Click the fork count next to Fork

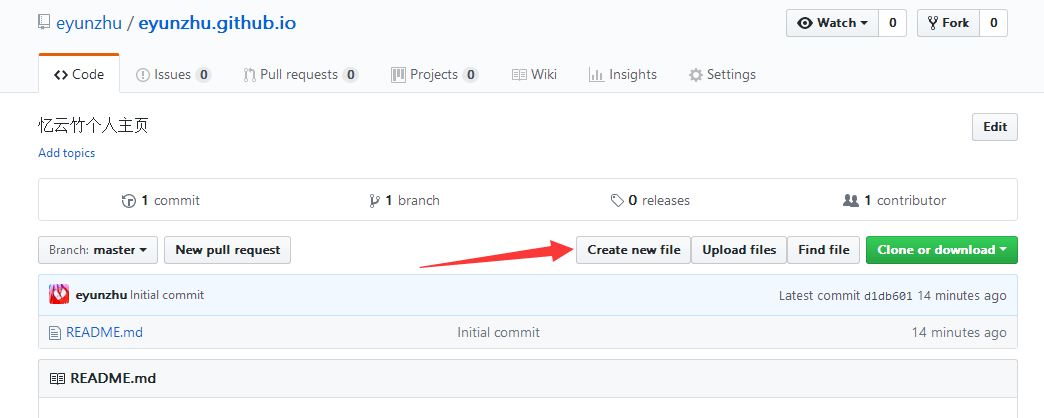[x=993, y=23]
